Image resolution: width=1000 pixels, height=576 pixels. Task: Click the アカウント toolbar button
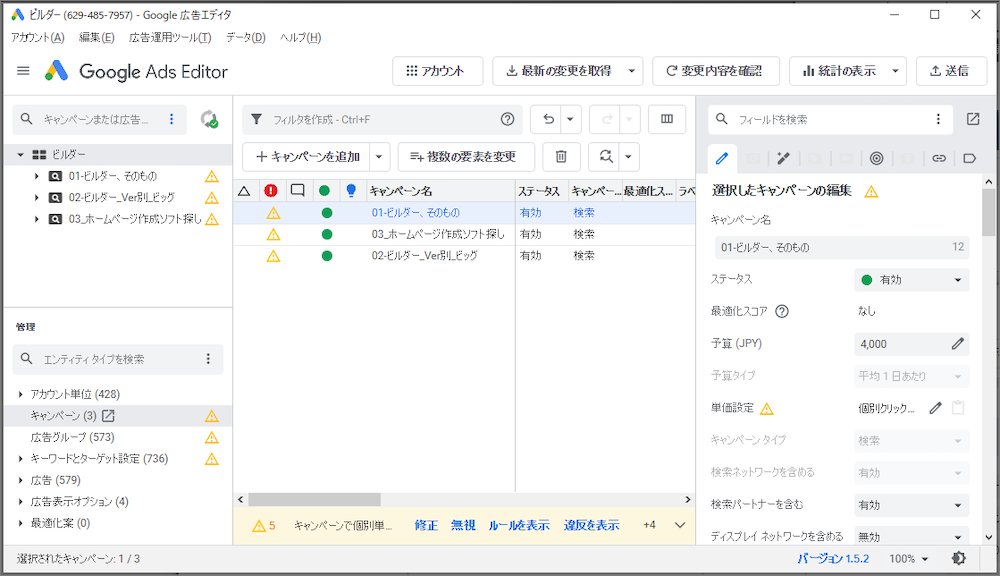tap(438, 71)
